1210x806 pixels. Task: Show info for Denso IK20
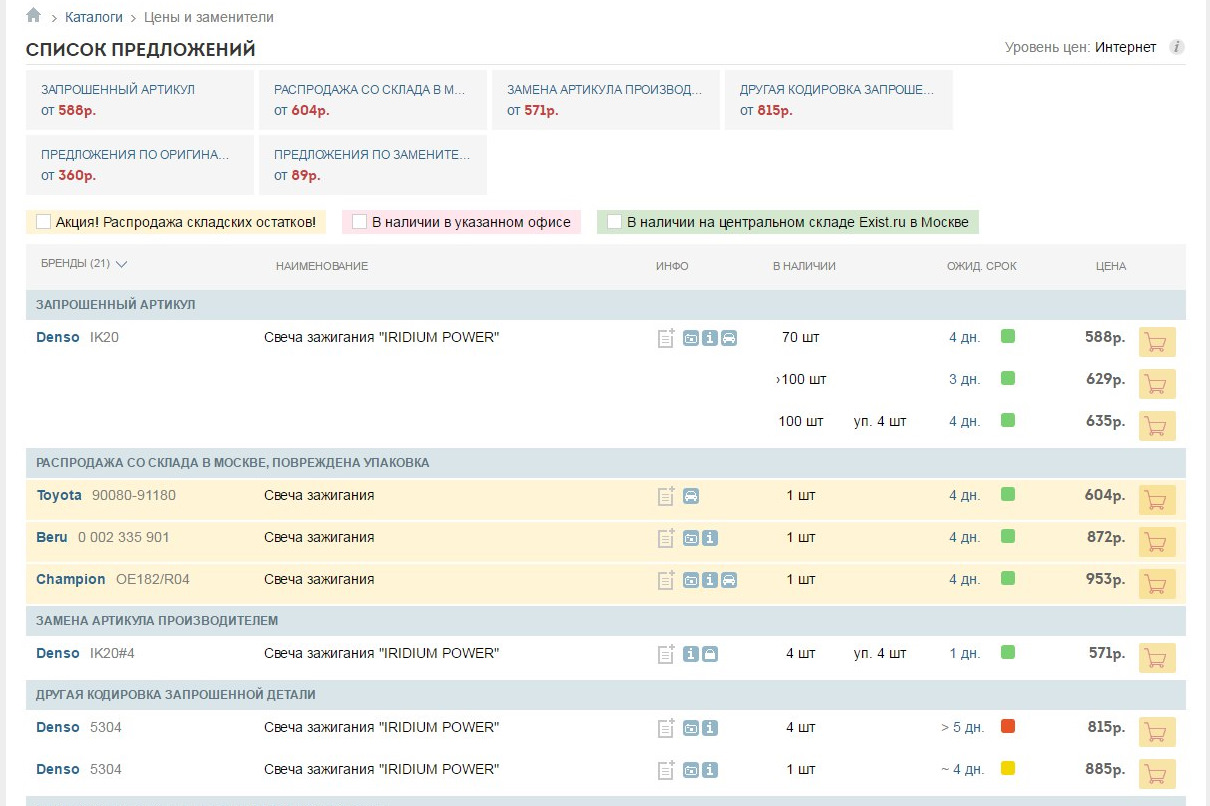coord(710,338)
